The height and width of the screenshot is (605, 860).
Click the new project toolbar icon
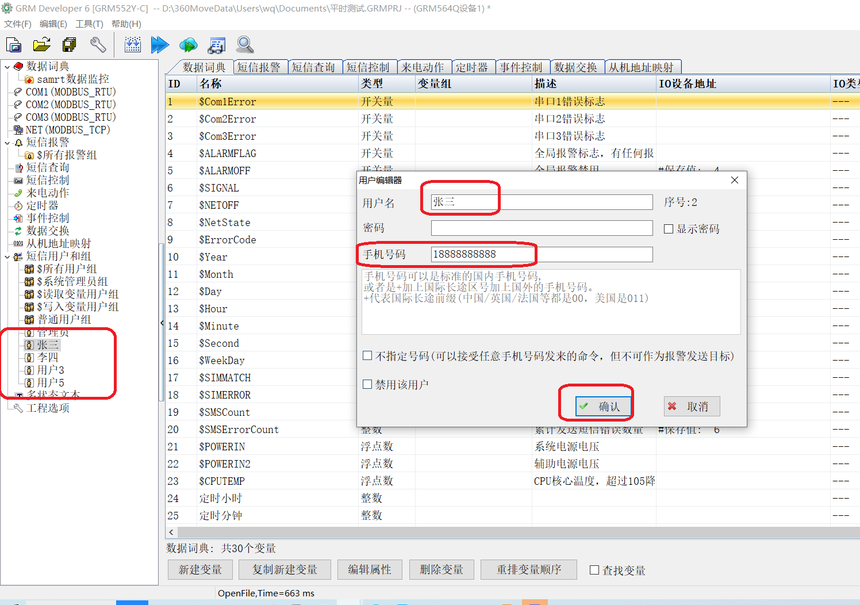point(14,45)
